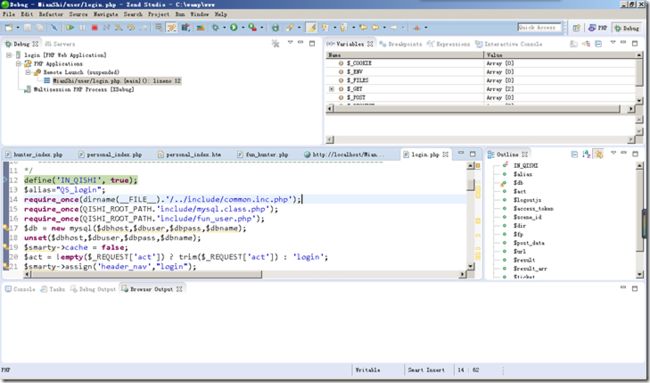Open the fun_hunter.php editor tab

pyautogui.click(x=262, y=155)
